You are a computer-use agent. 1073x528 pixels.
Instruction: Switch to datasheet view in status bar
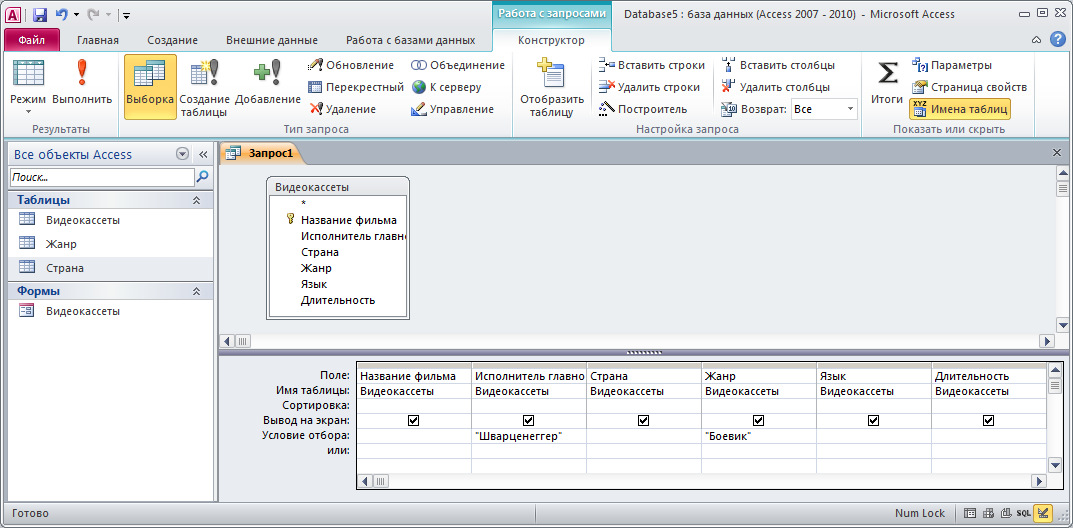970,513
